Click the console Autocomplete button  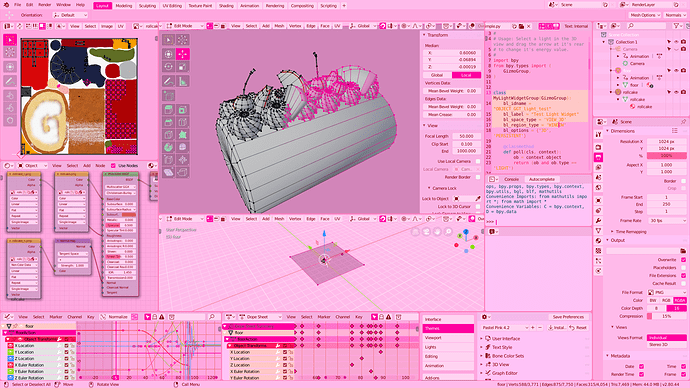pyautogui.click(x=542, y=179)
